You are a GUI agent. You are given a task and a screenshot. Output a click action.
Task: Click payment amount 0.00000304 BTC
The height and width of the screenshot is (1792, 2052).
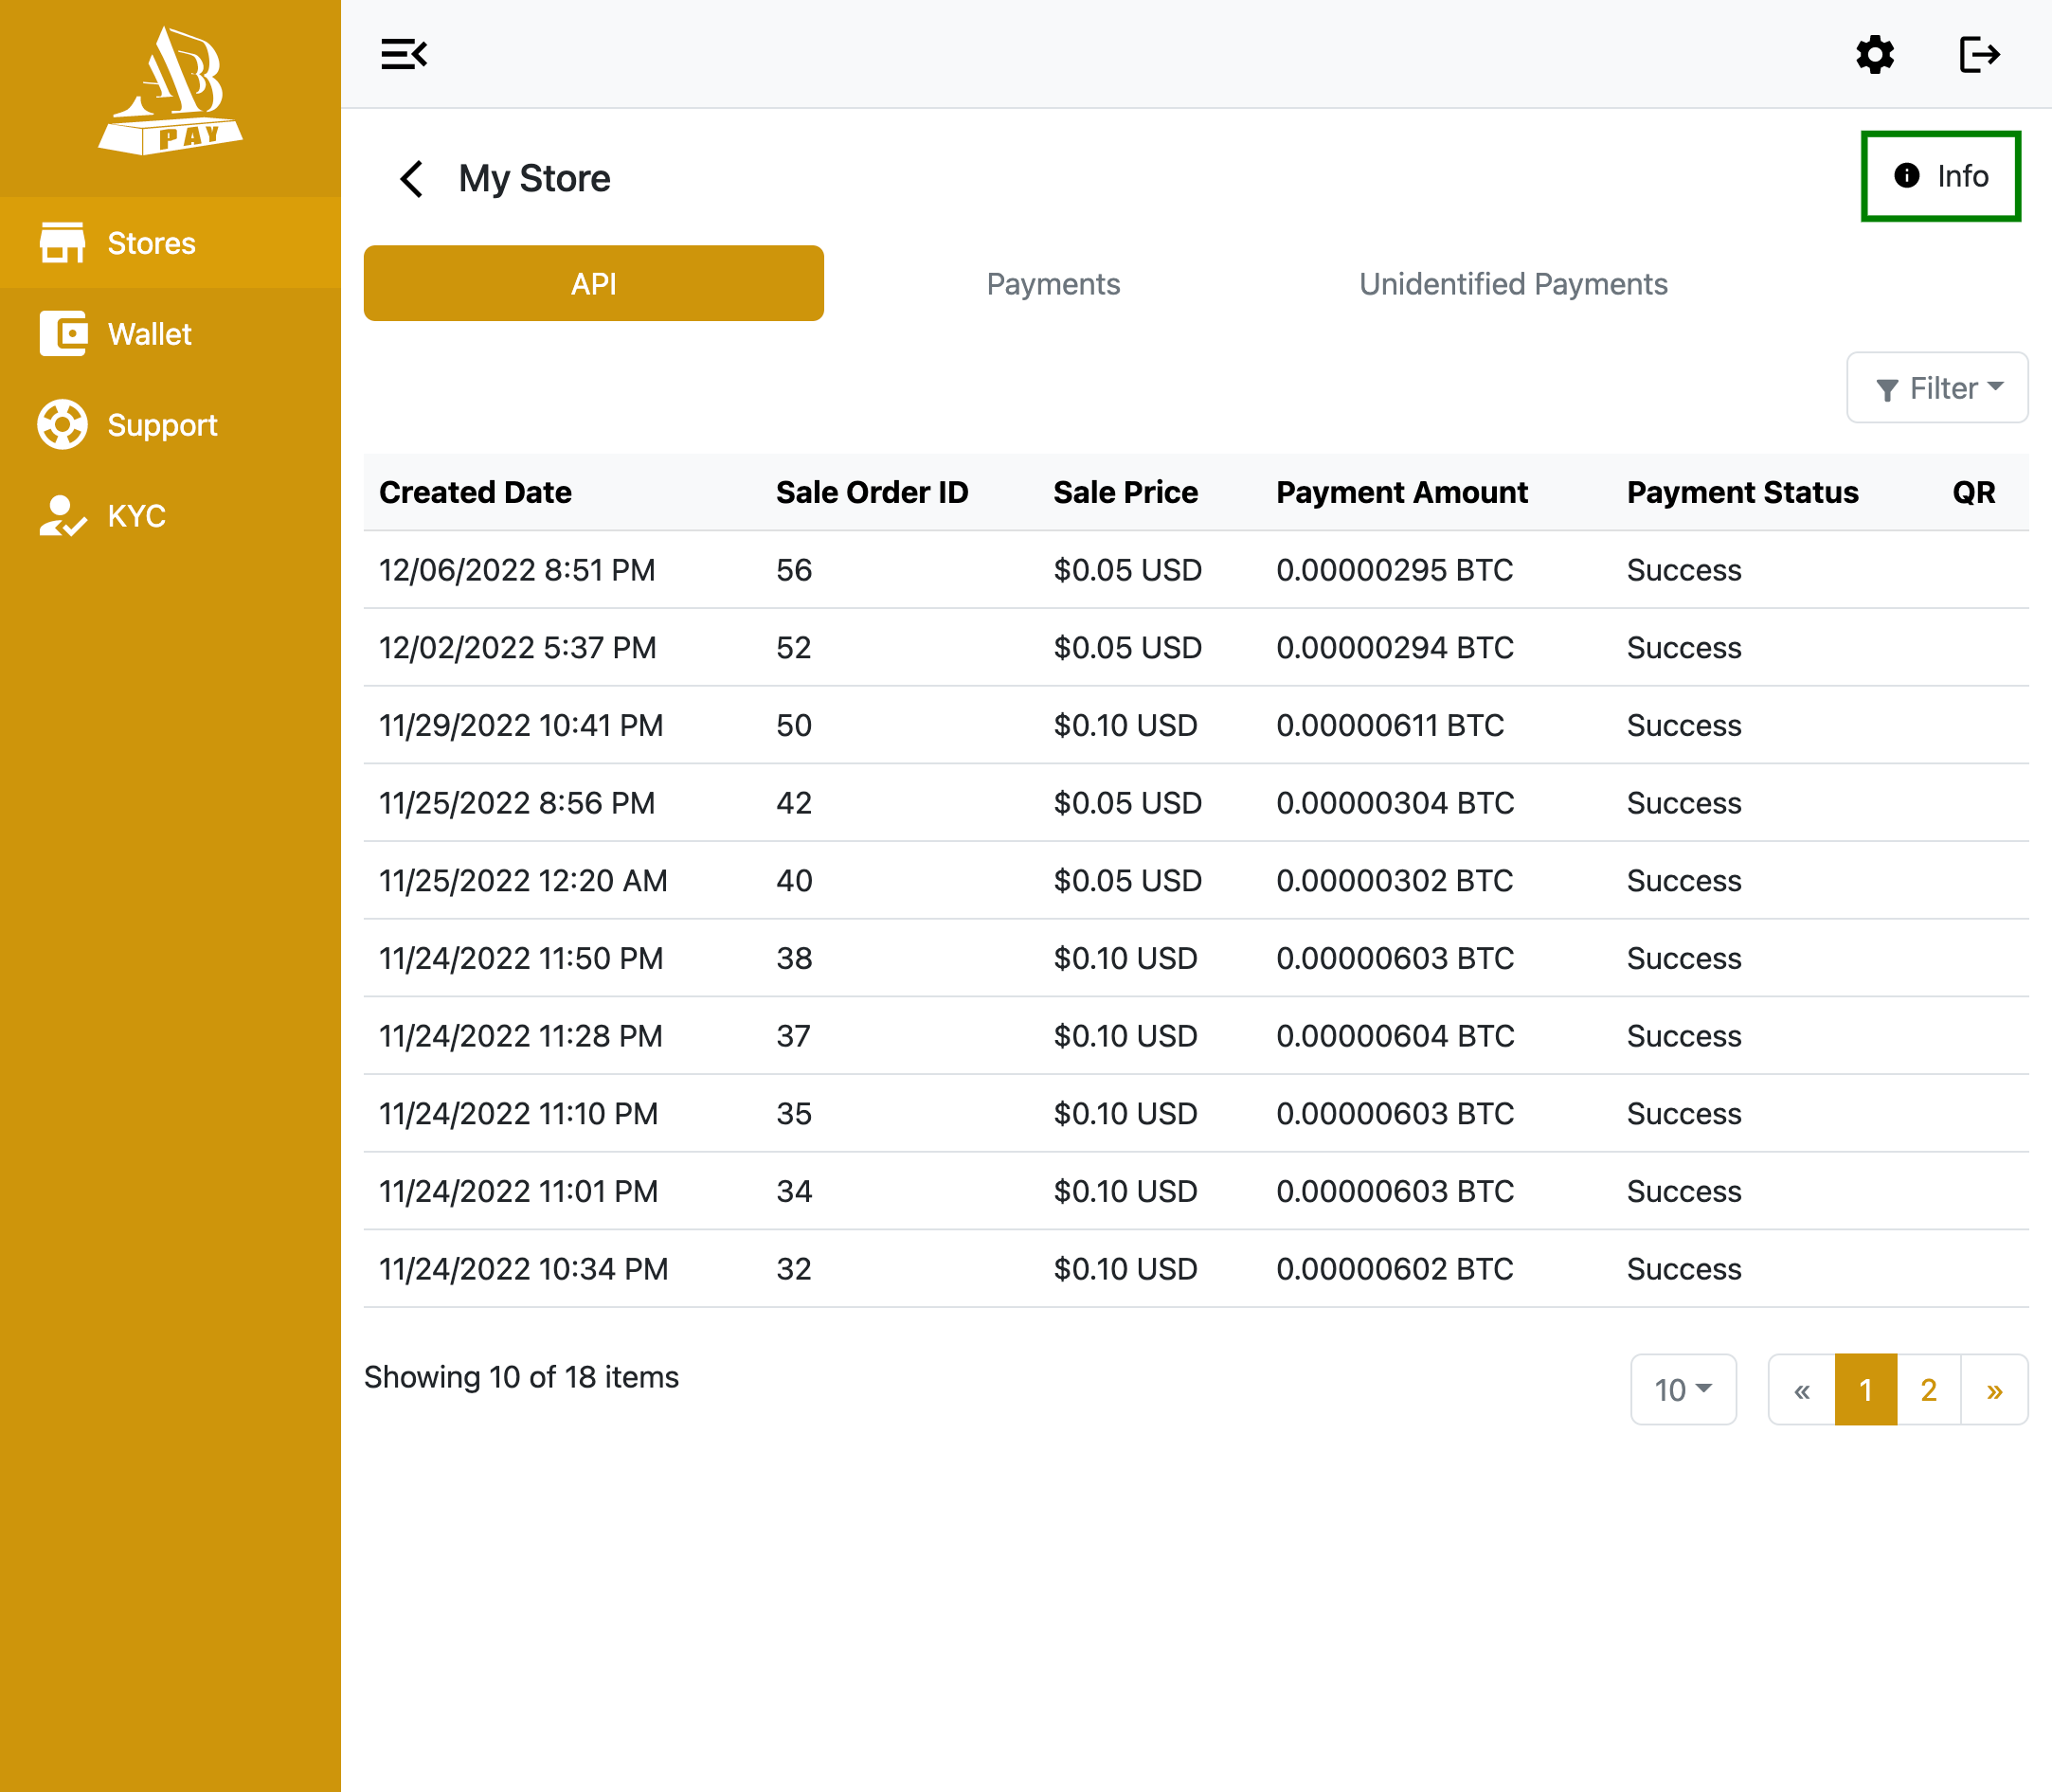click(1395, 803)
